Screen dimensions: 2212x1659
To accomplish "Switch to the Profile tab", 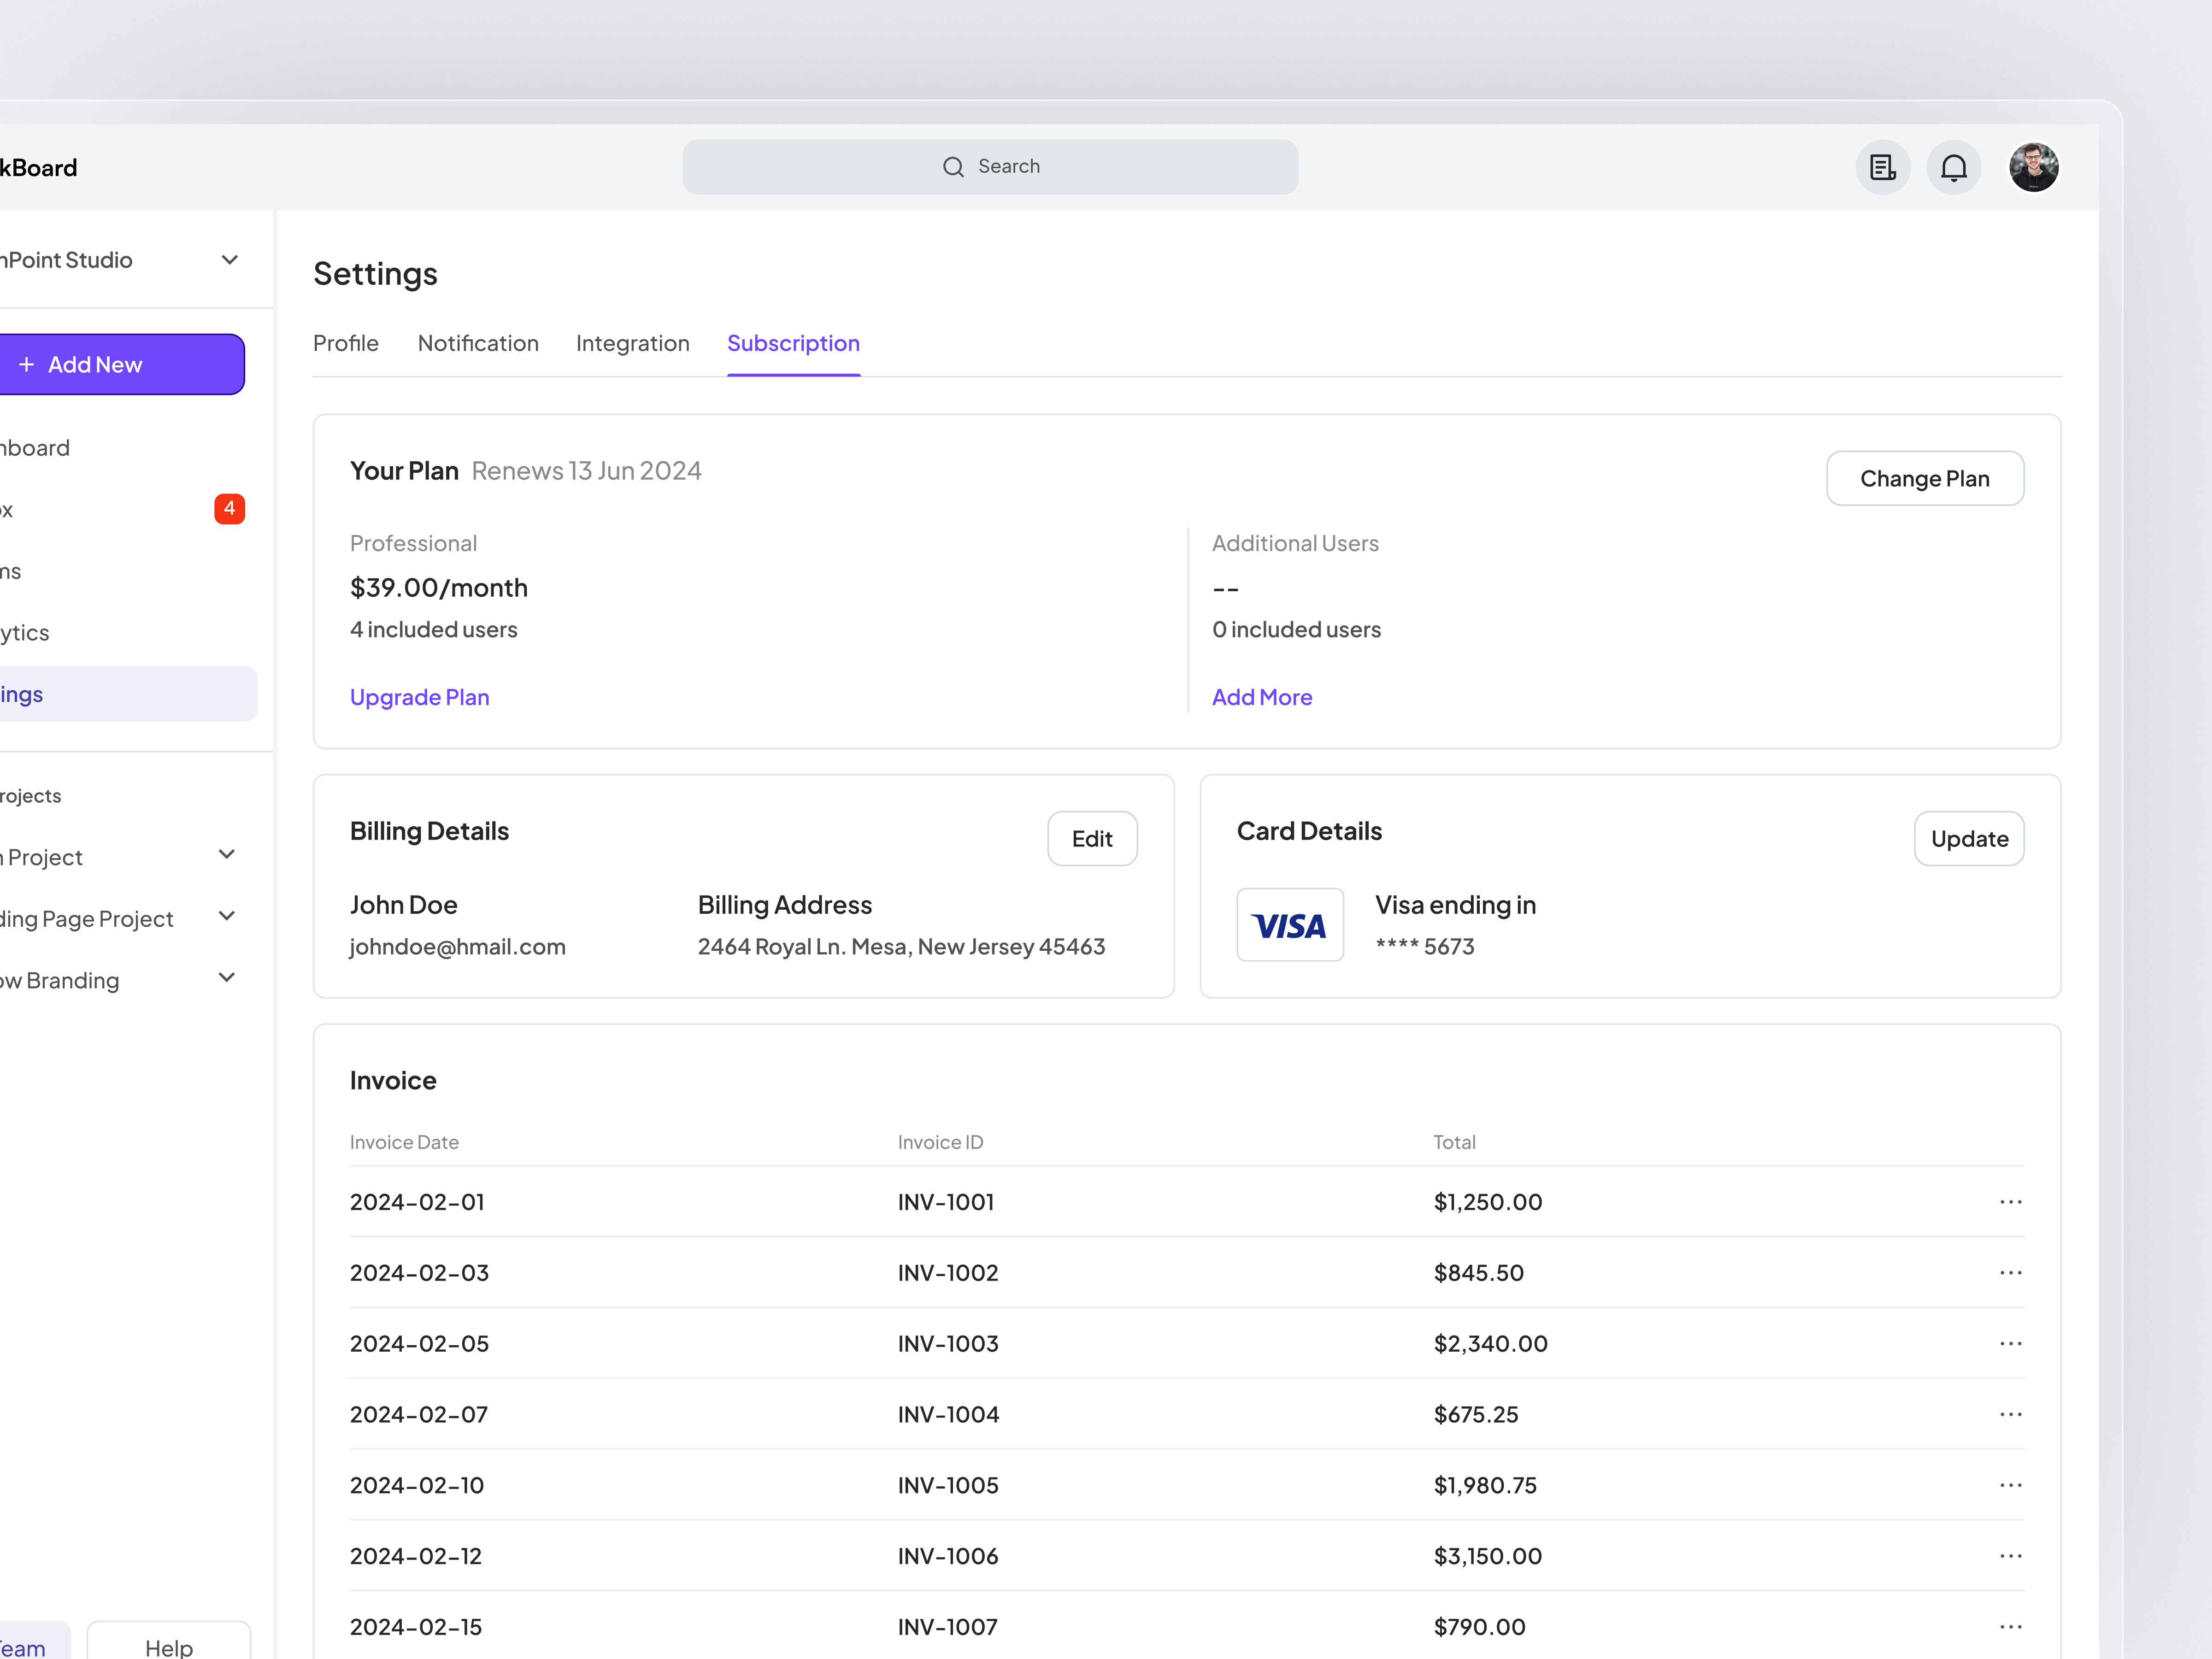I will tap(346, 344).
